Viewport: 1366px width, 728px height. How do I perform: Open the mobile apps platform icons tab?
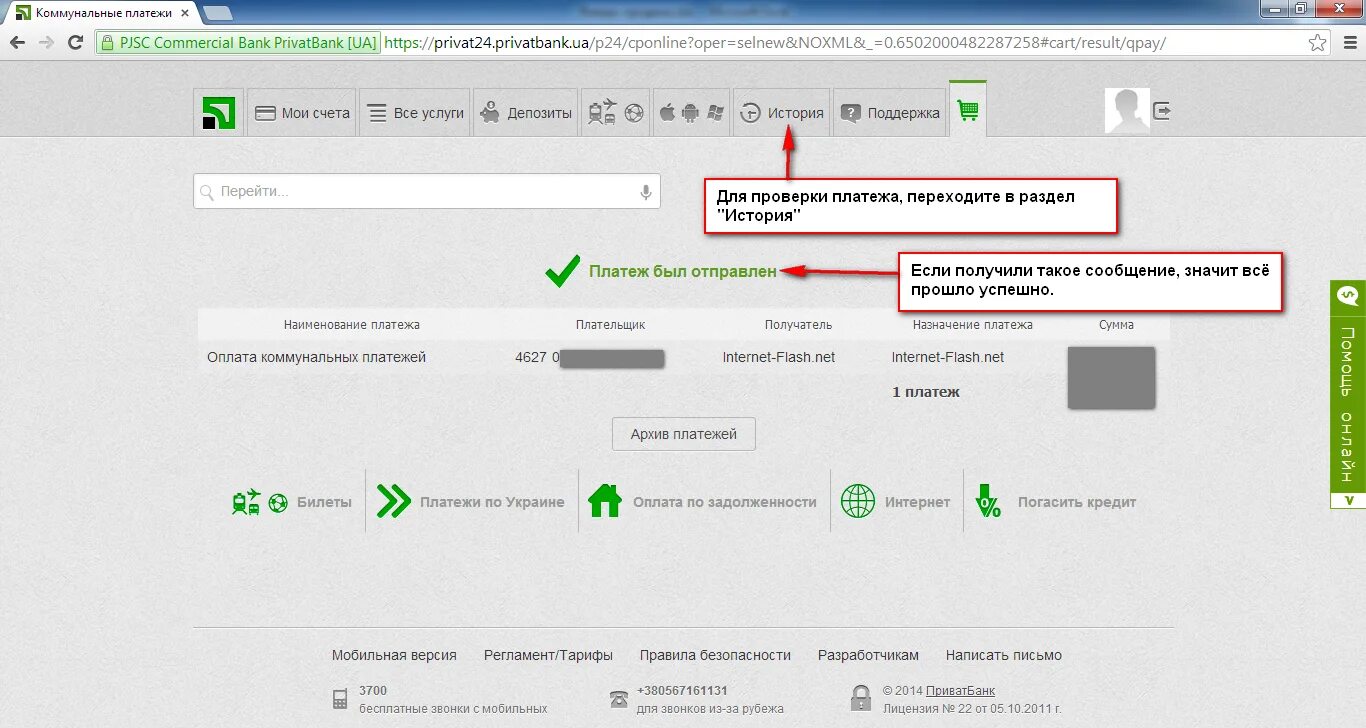coord(691,113)
